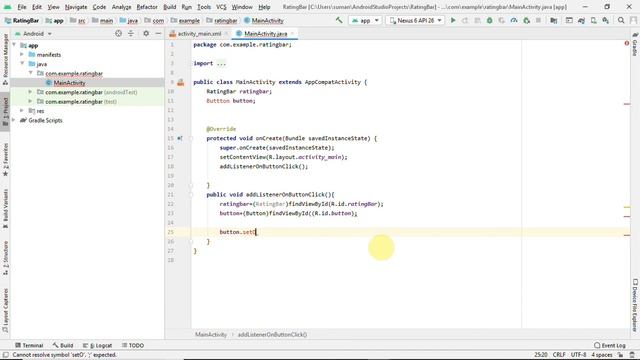Click the Make Project hammer icon
This screenshot has width=640, height=360.
pos(339,20)
